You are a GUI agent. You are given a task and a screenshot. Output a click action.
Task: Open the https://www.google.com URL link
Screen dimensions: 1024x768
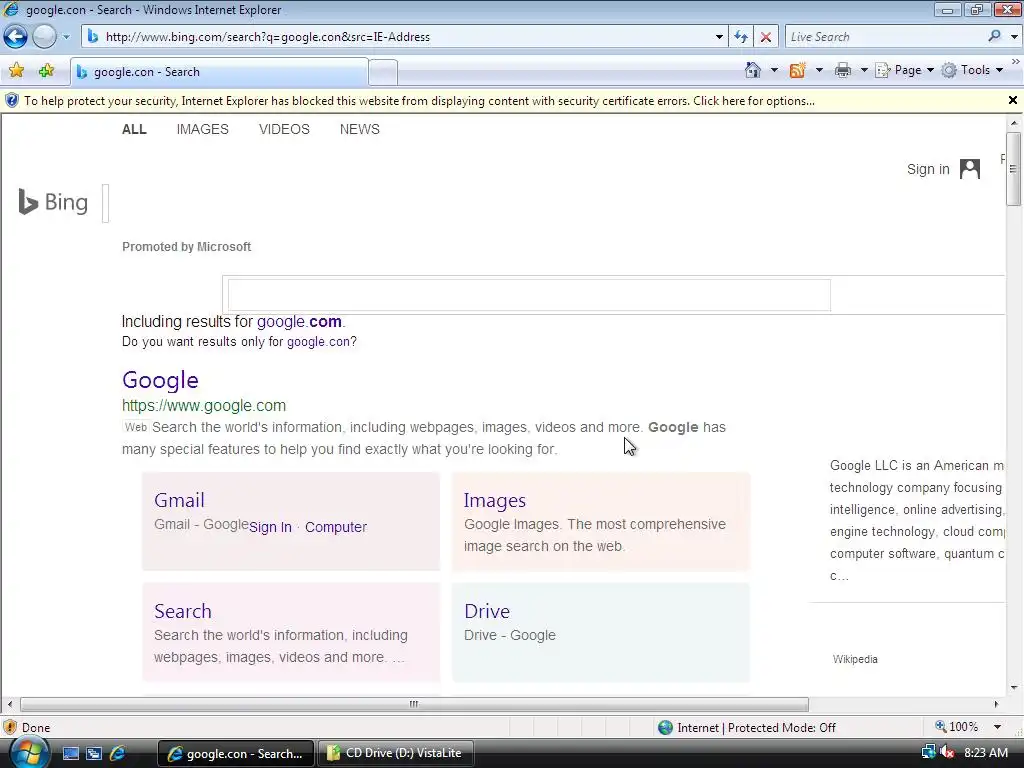[x=204, y=406]
